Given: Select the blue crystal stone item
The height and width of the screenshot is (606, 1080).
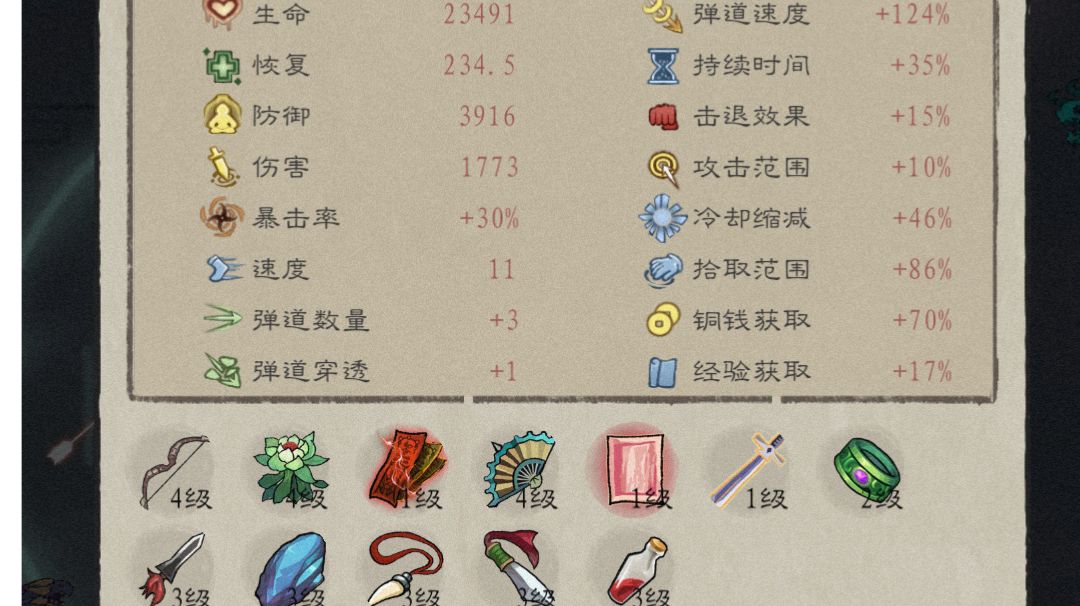Looking at the screenshot, I should pyautogui.click(x=290, y=570).
